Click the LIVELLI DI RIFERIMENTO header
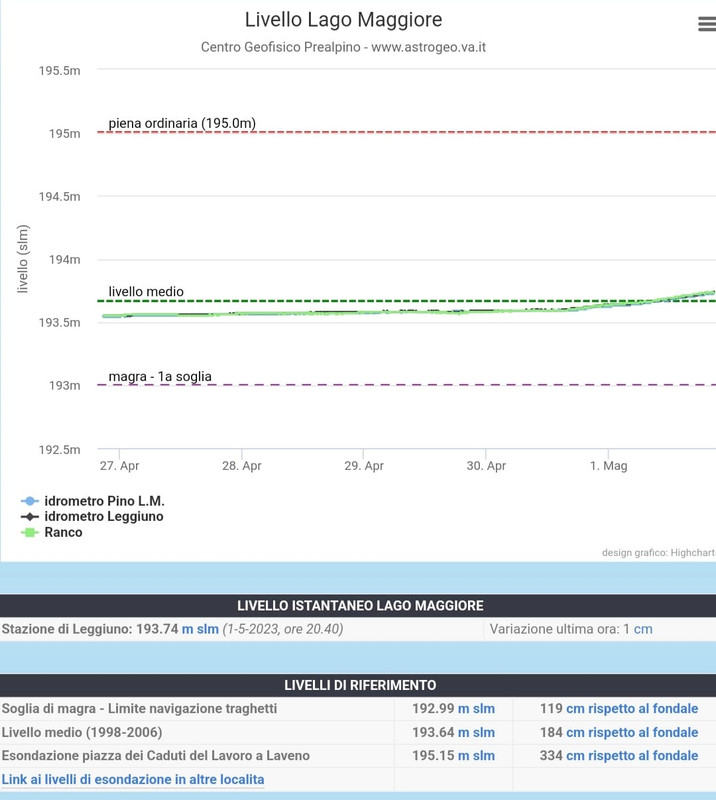The height and width of the screenshot is (800, 716). (x=360, y=685)
